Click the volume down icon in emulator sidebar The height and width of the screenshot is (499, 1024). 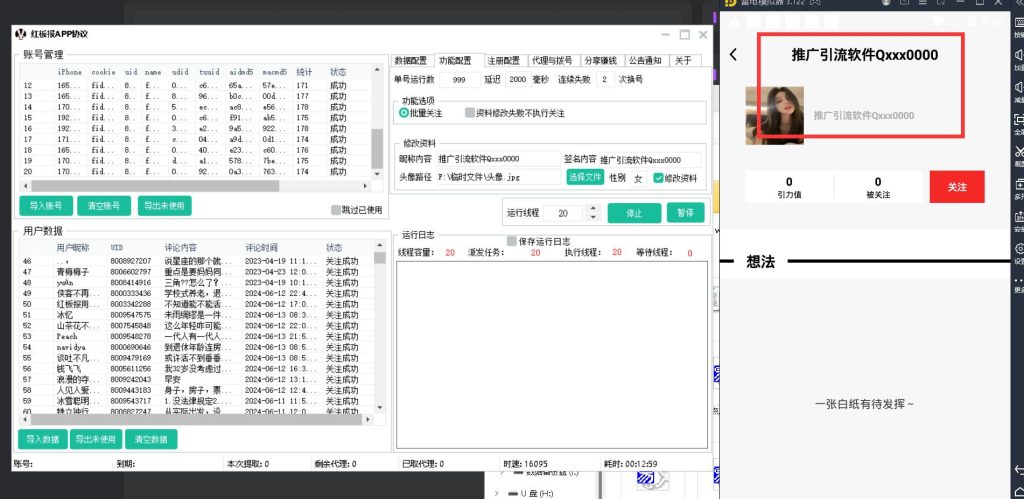[x=1016, y=87]
